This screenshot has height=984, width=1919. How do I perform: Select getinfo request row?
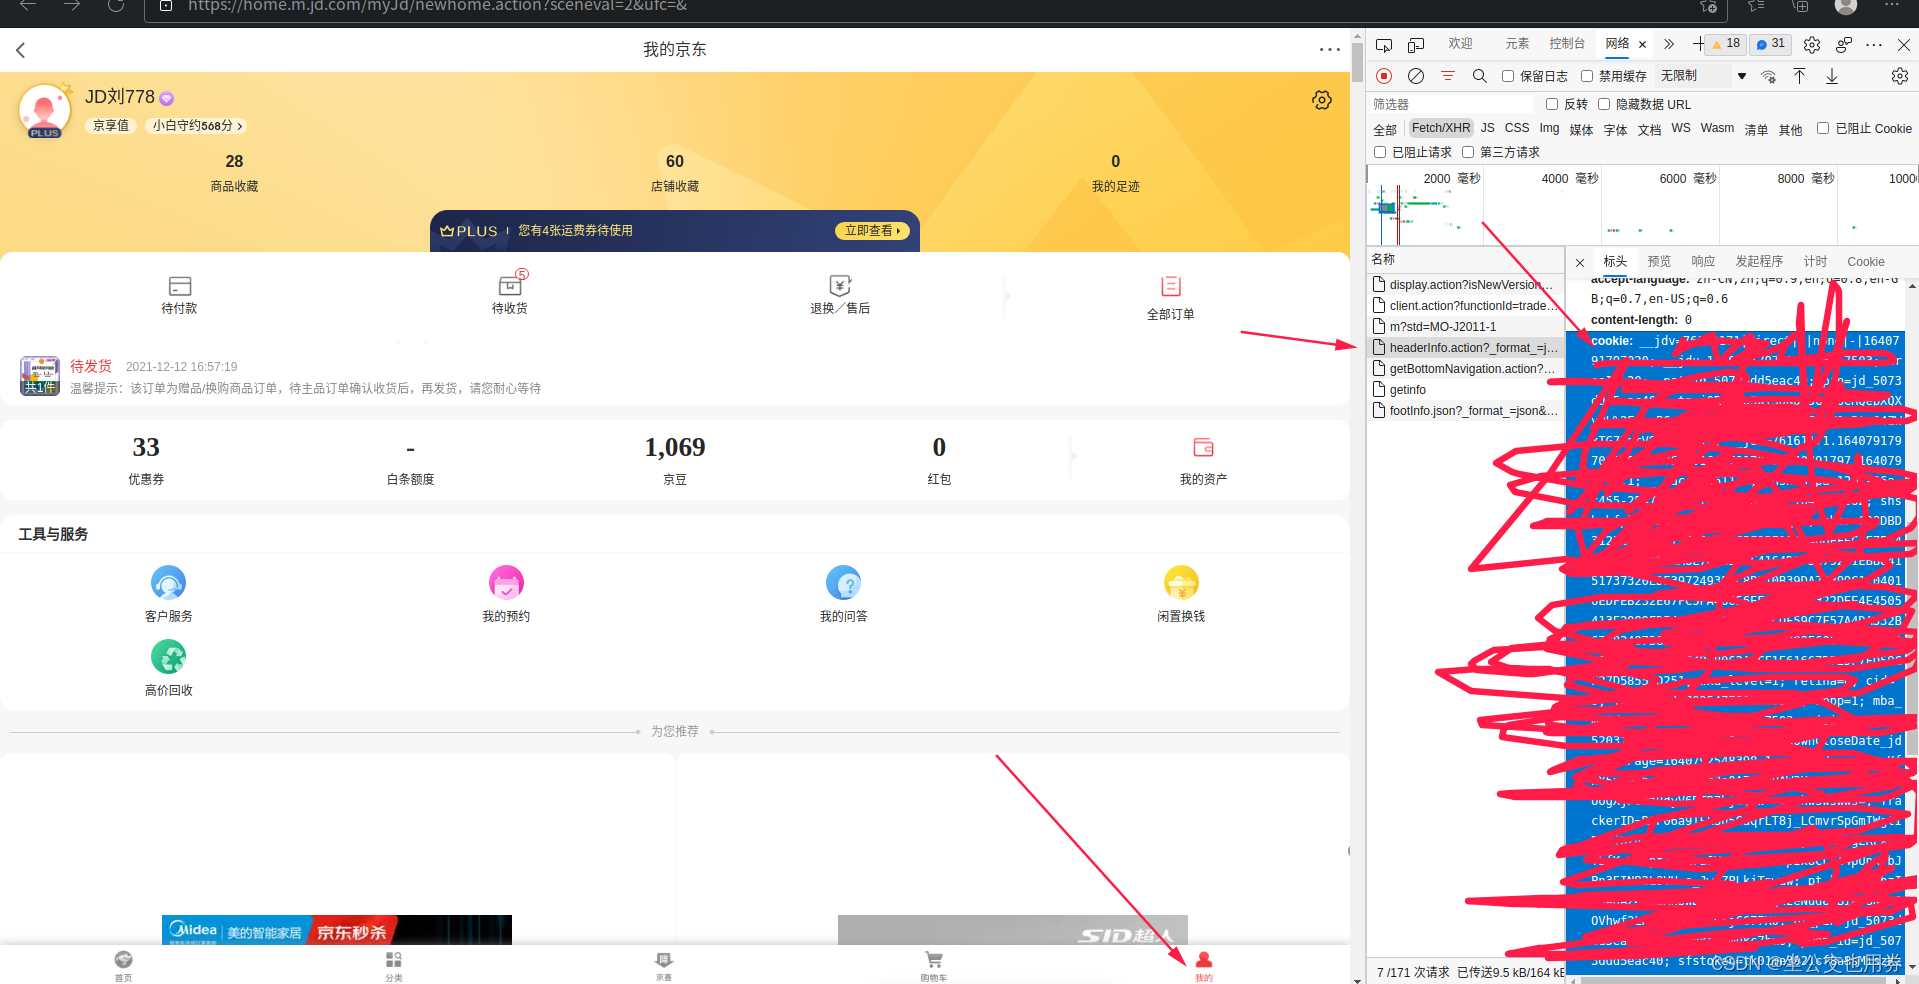coord(1465,390)
